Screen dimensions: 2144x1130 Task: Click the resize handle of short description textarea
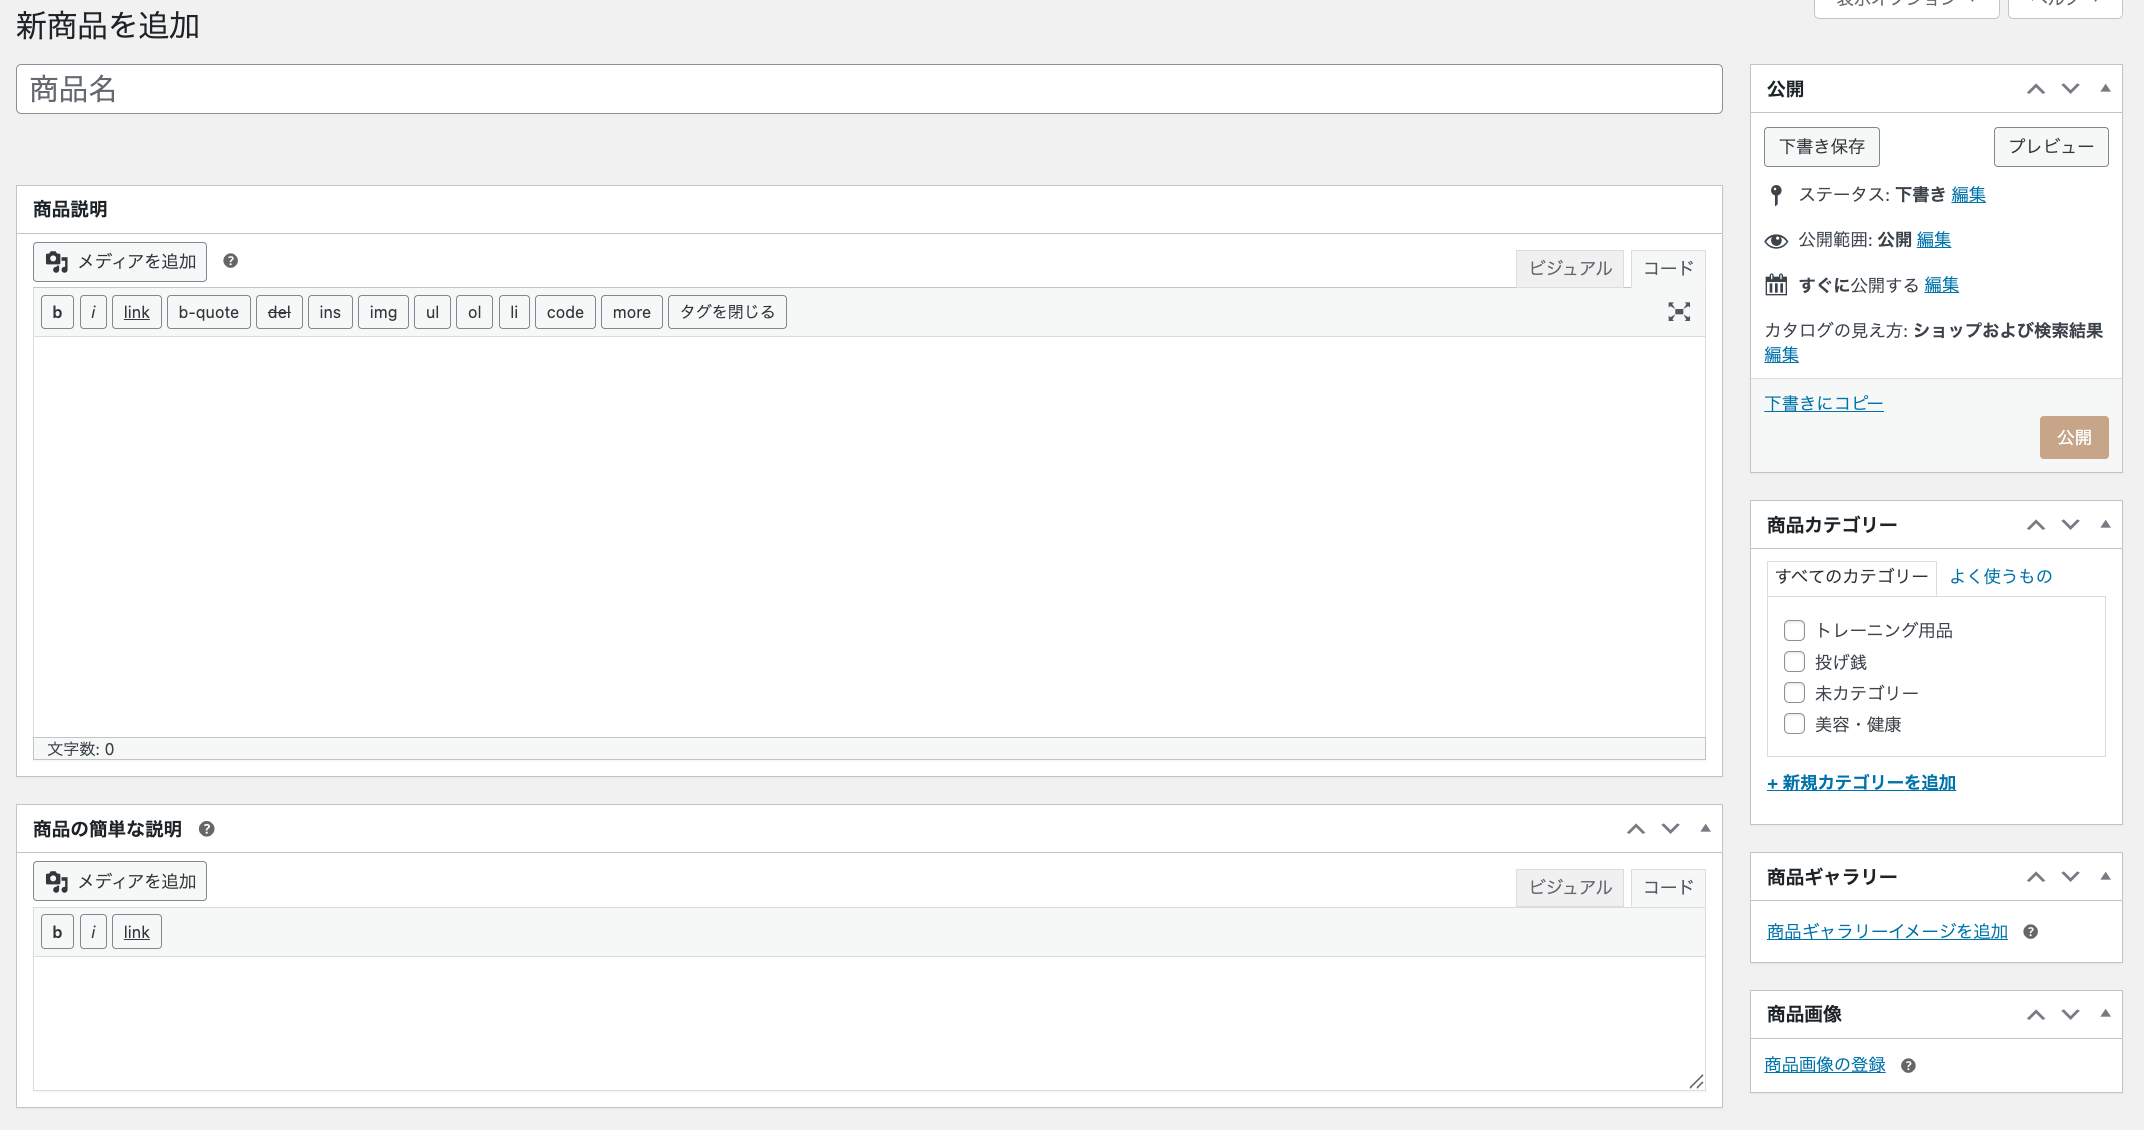[1696, 1082]
